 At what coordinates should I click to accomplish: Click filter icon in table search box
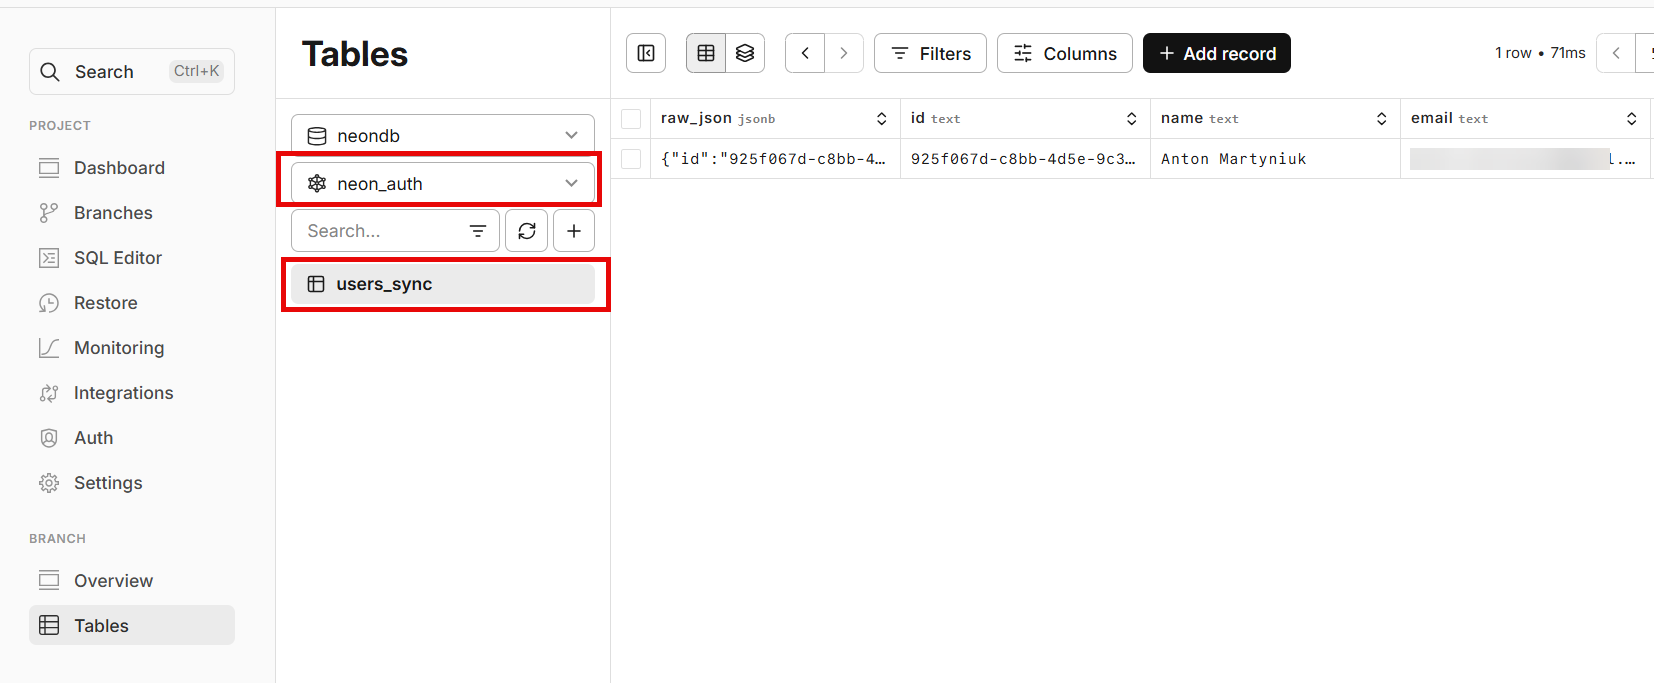478,231
